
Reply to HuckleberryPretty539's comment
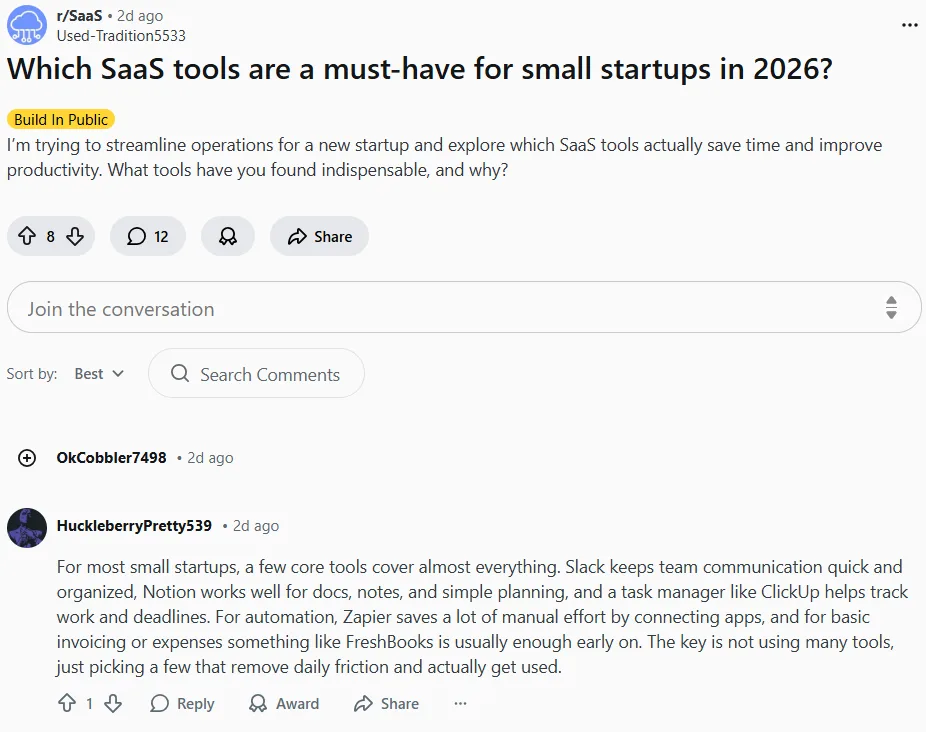(182, 704)
